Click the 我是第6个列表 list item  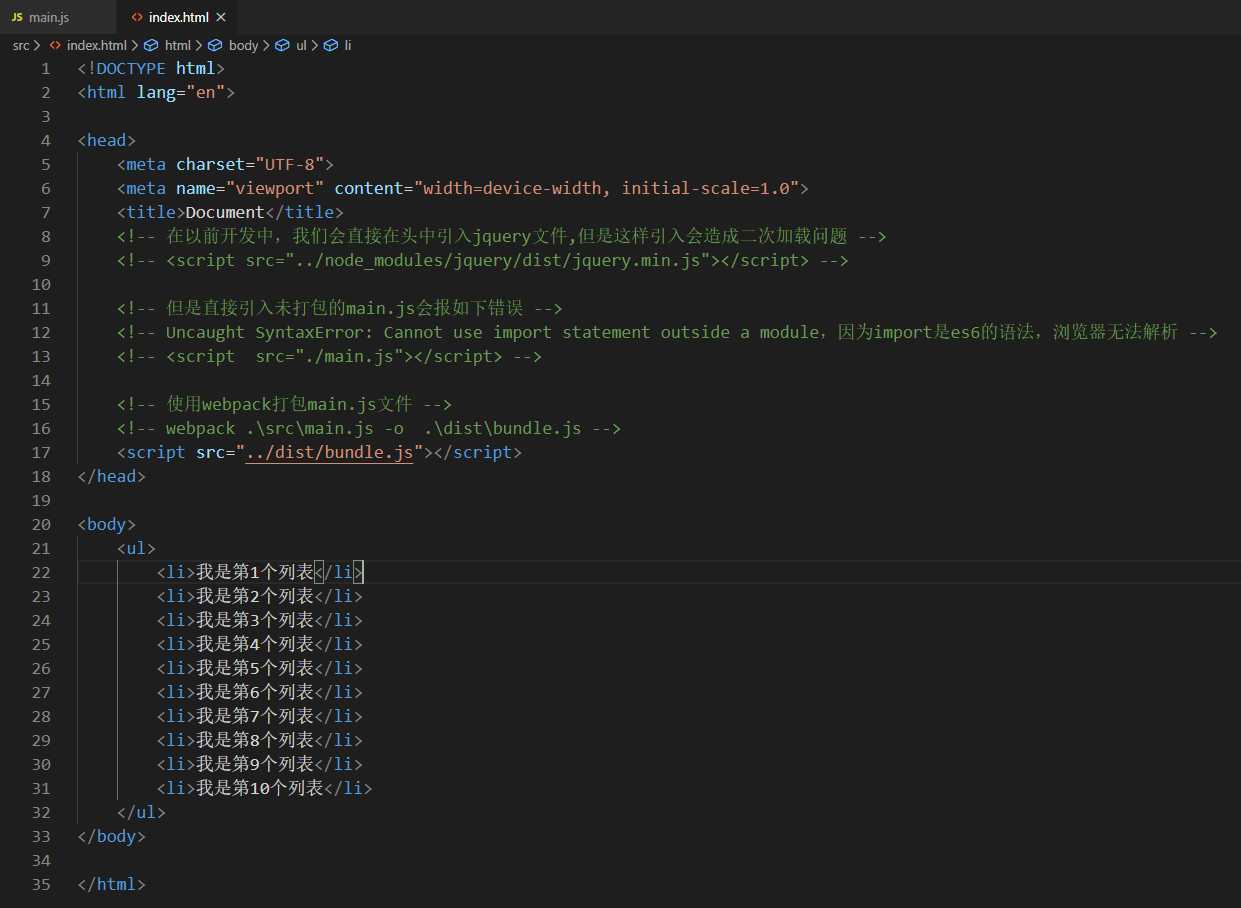pyautogui.click(x=260, y=692)
